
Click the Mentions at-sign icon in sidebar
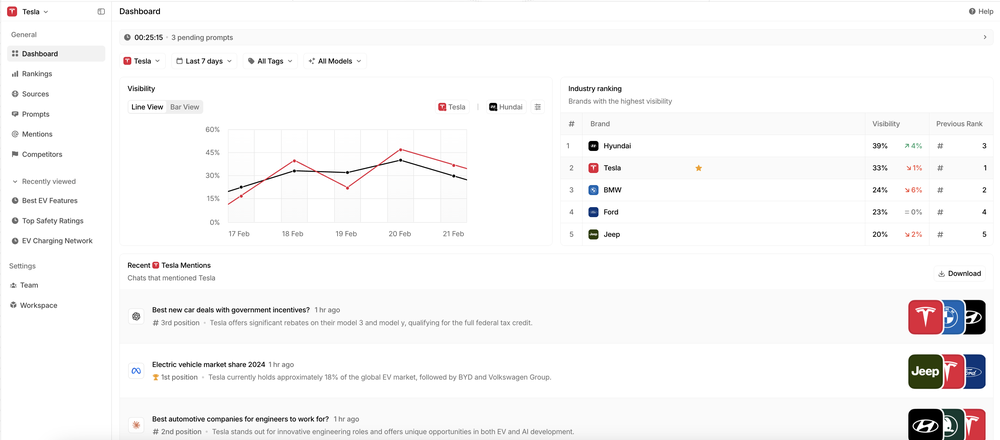[15, 134]
